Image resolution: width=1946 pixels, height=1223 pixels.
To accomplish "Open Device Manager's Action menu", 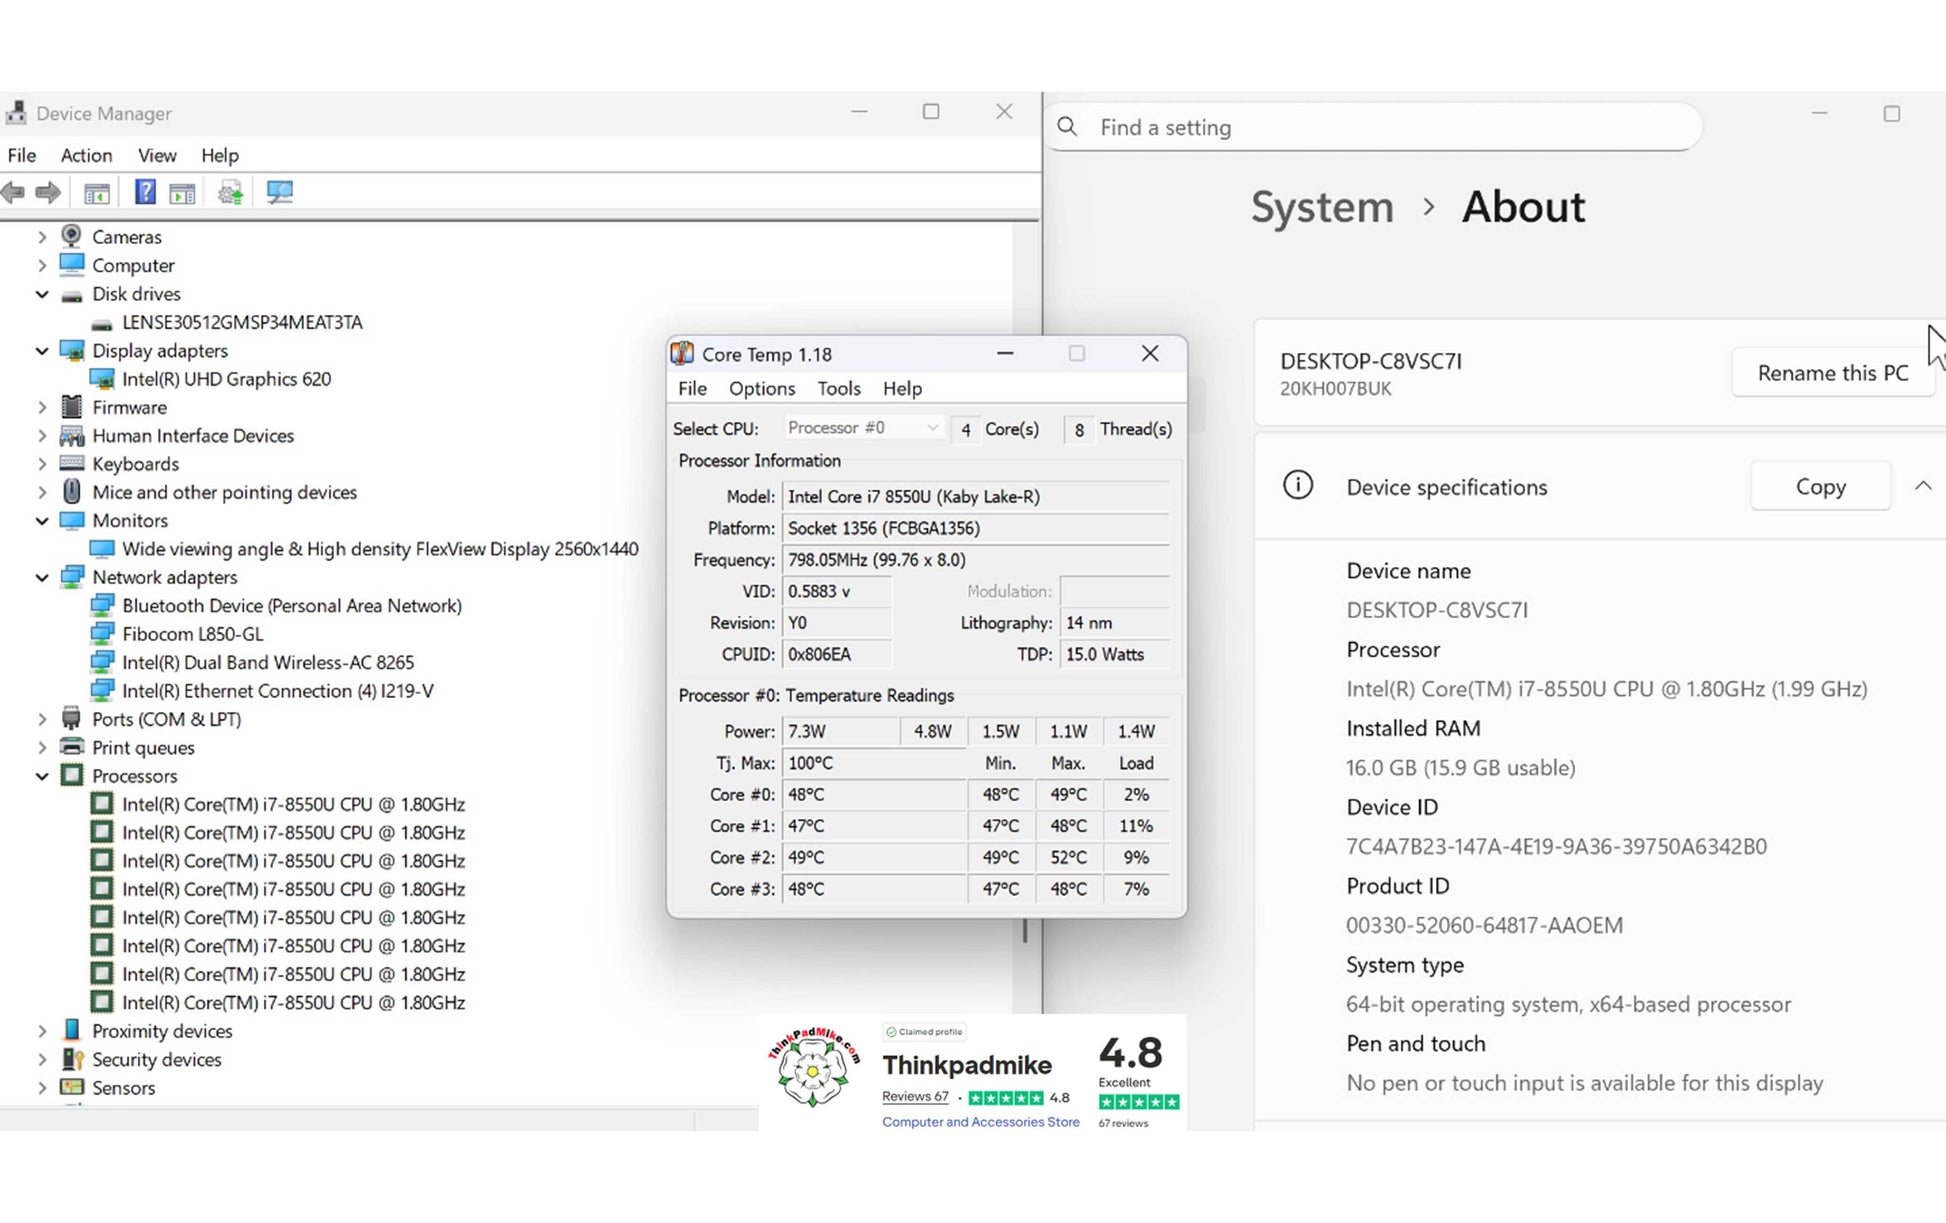I will point(86,155).
